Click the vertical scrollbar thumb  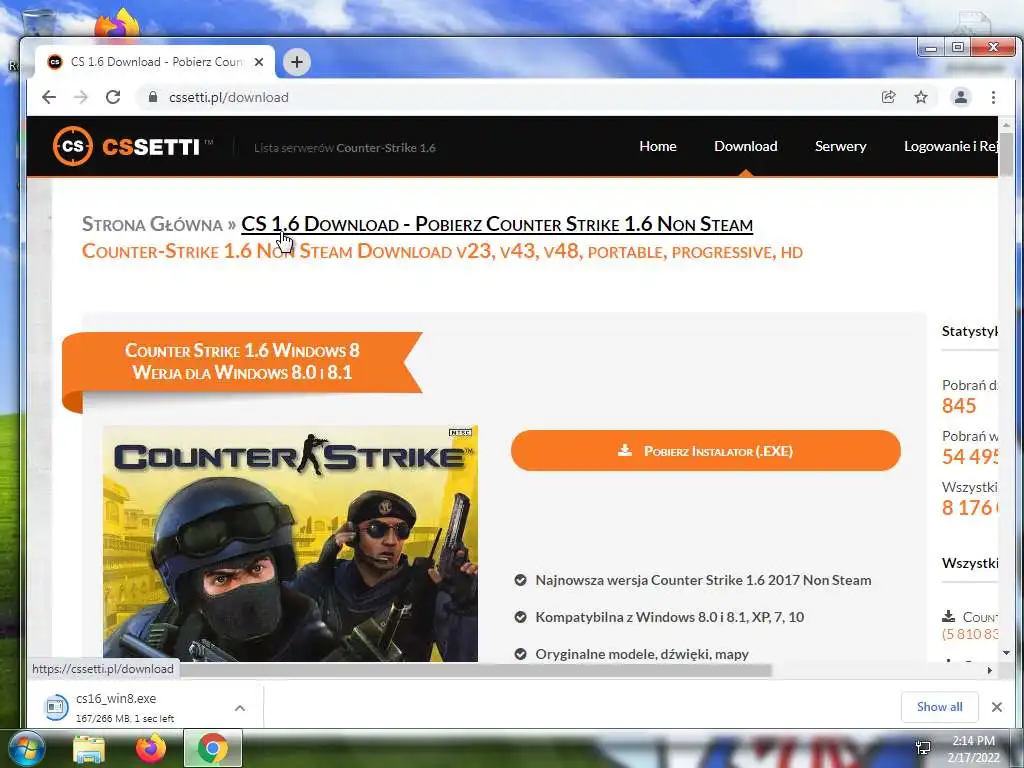(1006, 154)
